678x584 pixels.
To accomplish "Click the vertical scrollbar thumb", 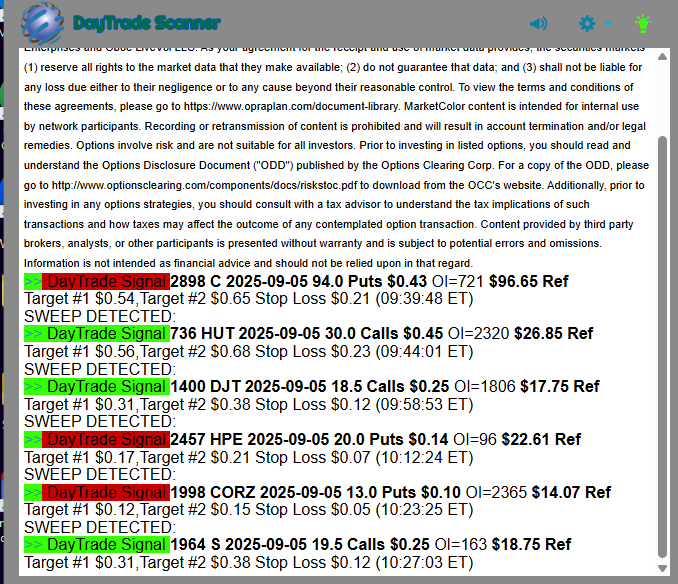I will click(662, 347).
